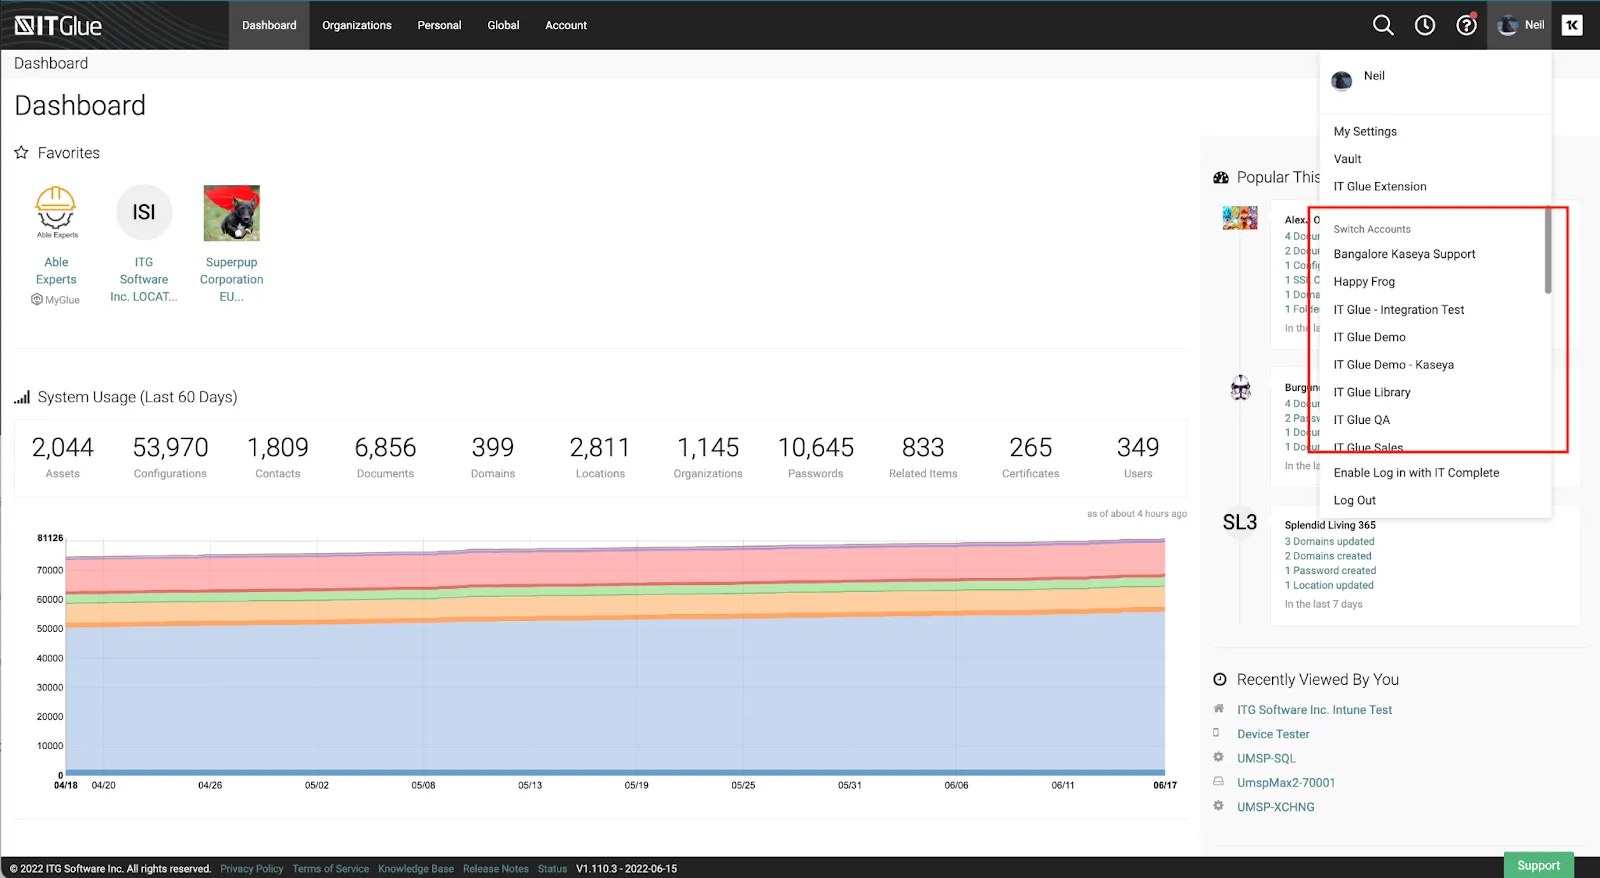Viewport: 1600px width, 878px height.
Task: Open the Release Notes footer link
Action: pos(495,869)
